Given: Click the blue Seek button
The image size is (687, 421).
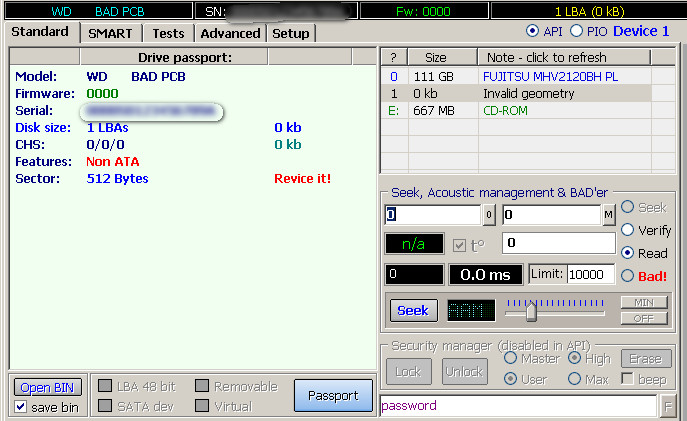Looking at the screenshot, I should [413, 311].
